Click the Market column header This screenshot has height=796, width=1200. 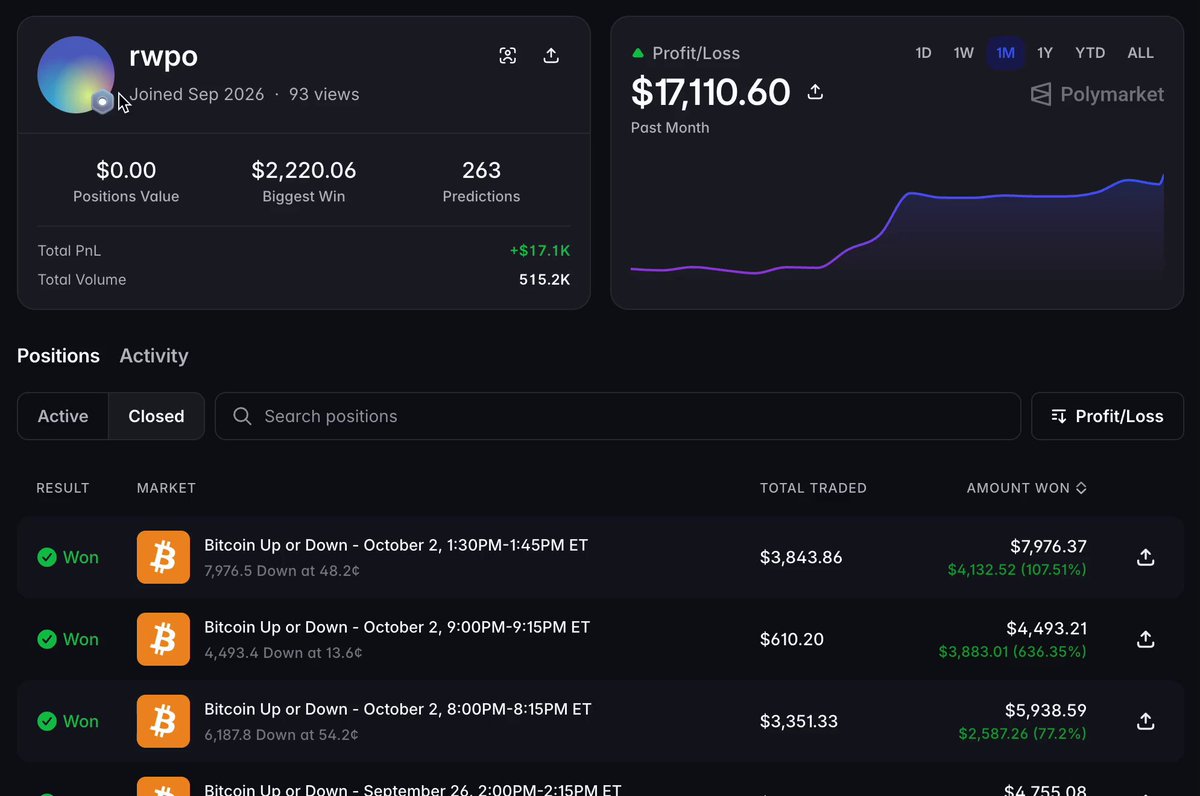[166, 488]
